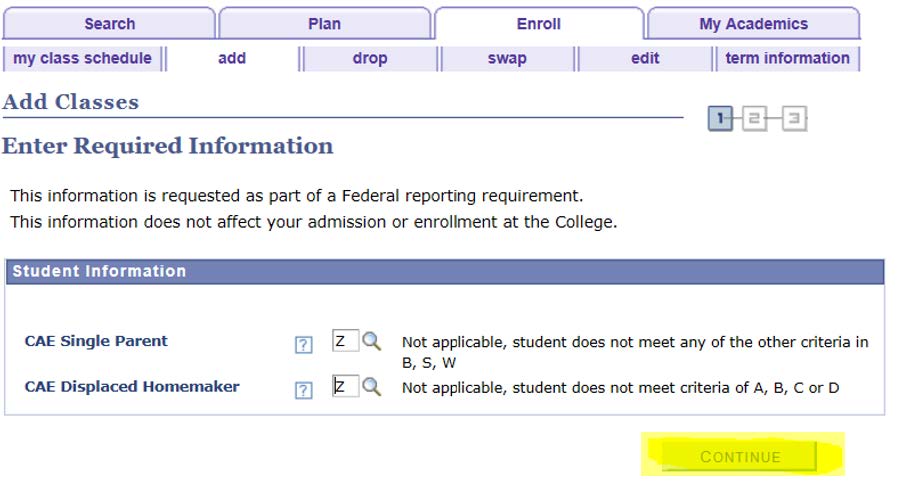Focus the CAE Single Parent code field
Viewport: 915px width, 488px height.
[x=344, y=342]
